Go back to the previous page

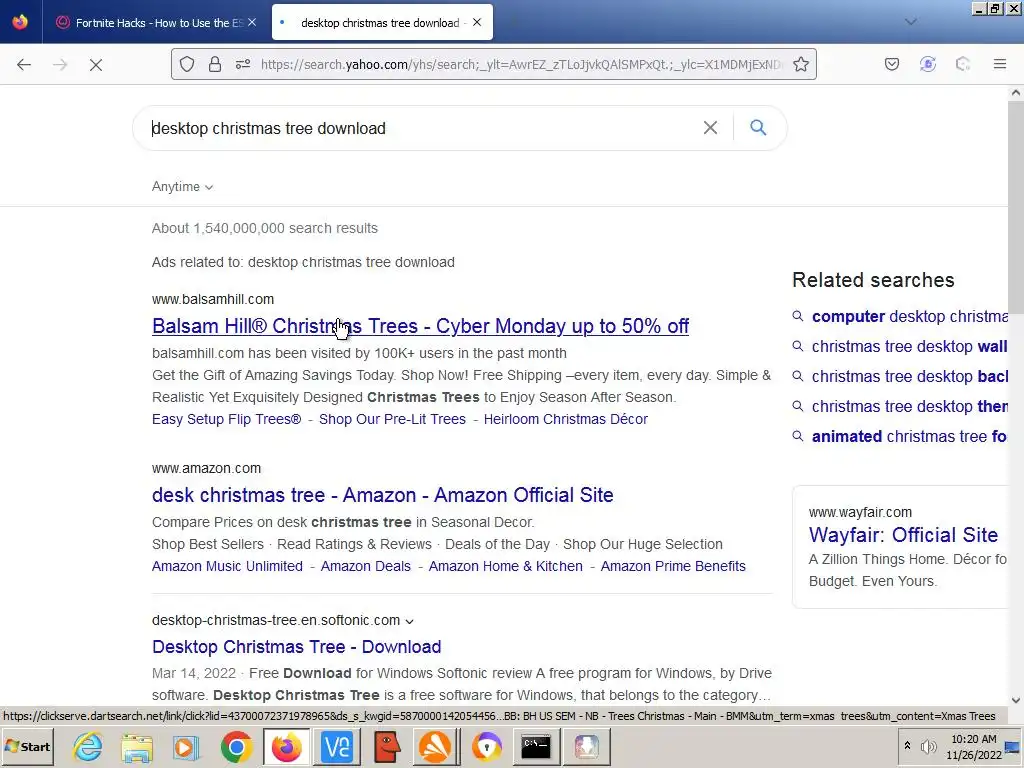(x=24, y=65)
